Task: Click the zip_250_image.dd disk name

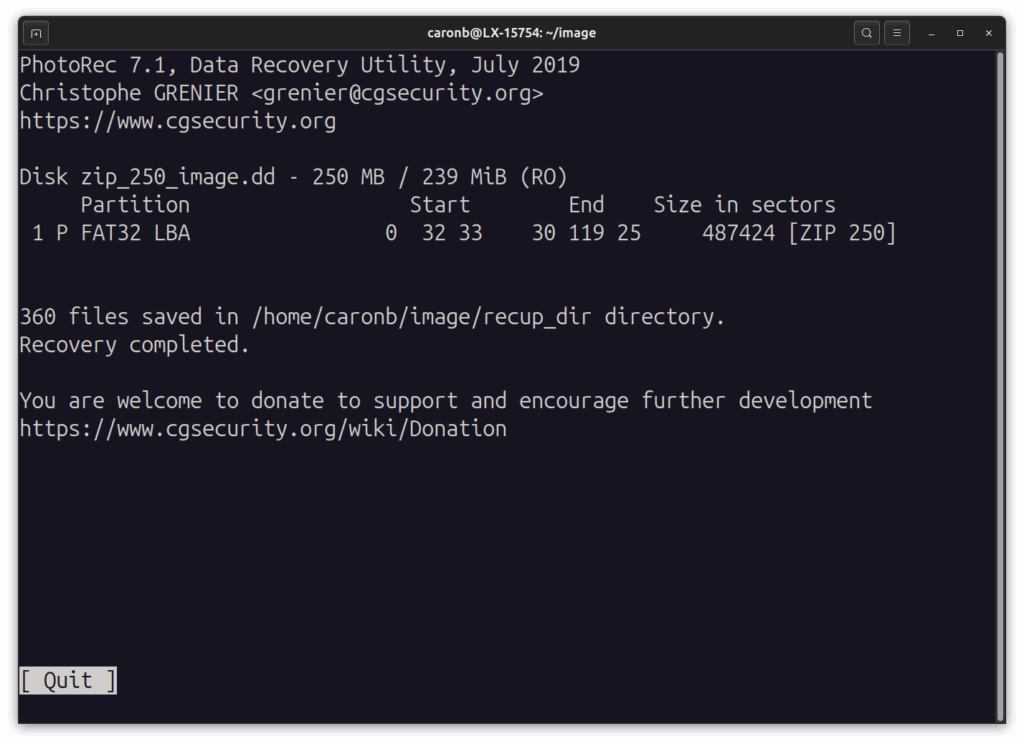Action: [178, 177]
